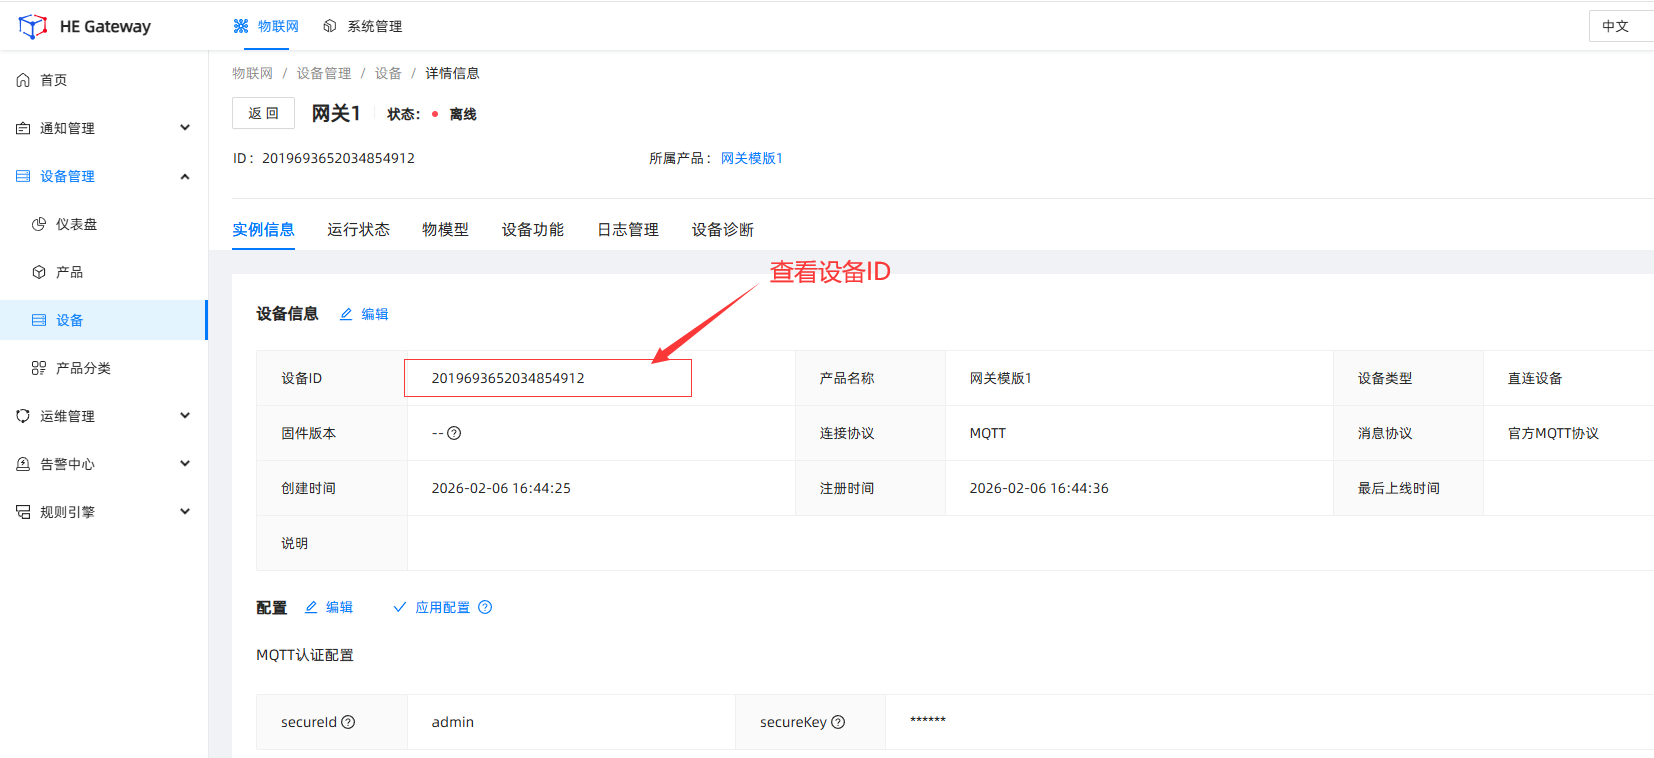This screenshot has height=758, width=1654.
Task: Click the secureKey help question icon
Action: tap(838, 722)
